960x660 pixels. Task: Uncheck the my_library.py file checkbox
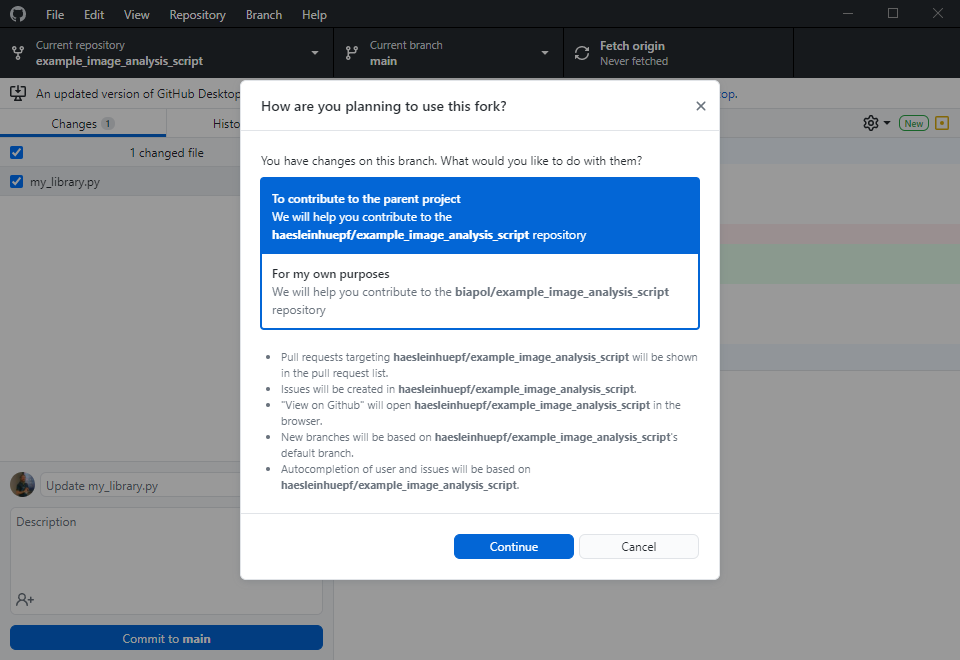pos(16,182)
